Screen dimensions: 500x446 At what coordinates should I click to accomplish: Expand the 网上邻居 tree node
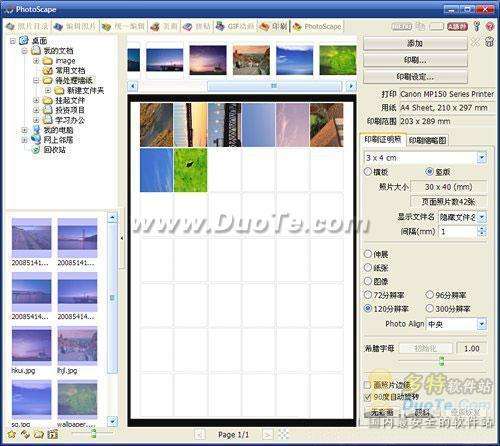25,140
